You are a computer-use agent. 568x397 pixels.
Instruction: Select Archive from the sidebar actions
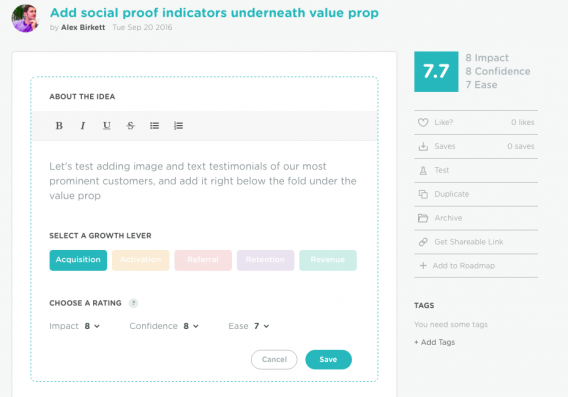[476, 218]
